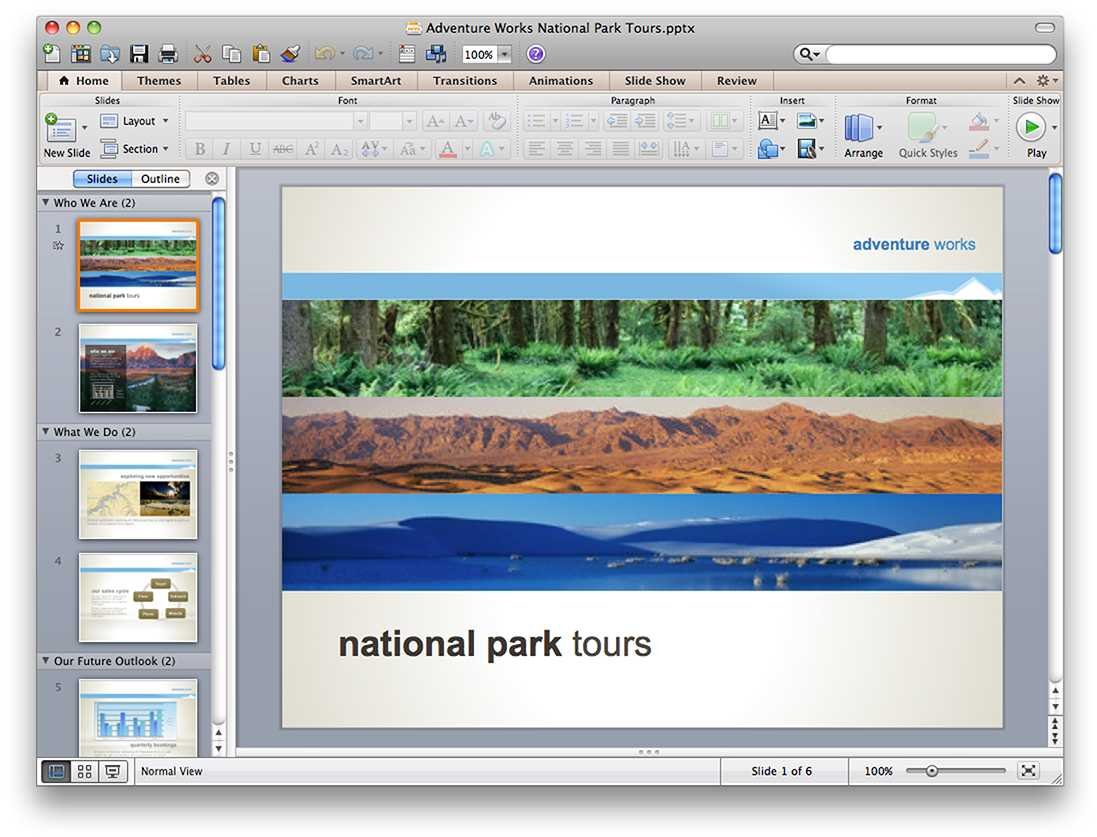Image resolution: width=1097 pixels, height=837 pixels.
Task: Click the Print icon in toolbar
Action: click(x=168, y=54)
